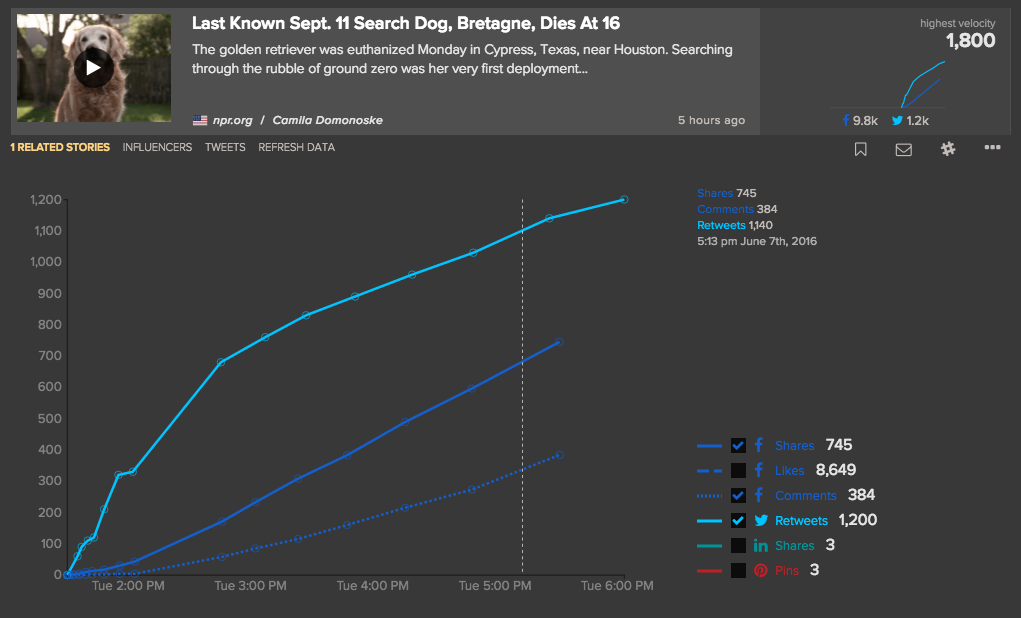Open the envelope email icon
The image size is (1021, 618).
(x=903, y=148)
